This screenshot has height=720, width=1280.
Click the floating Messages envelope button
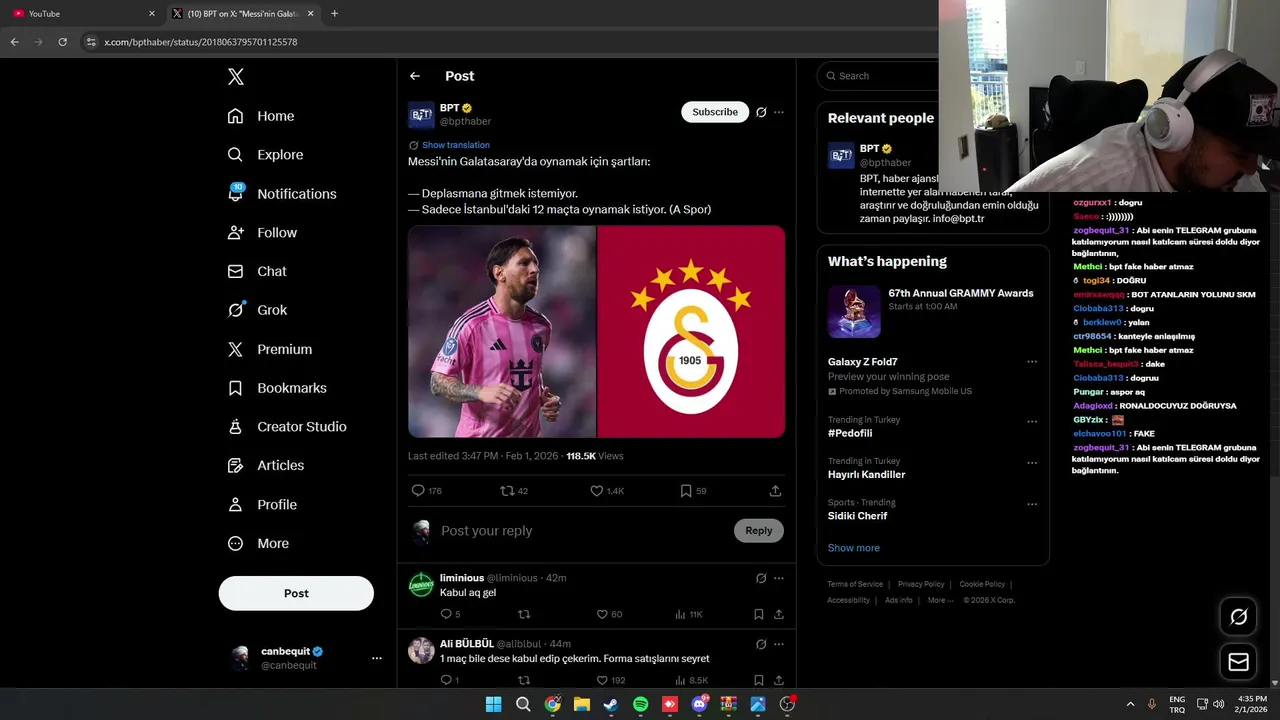click(1238, 662)
